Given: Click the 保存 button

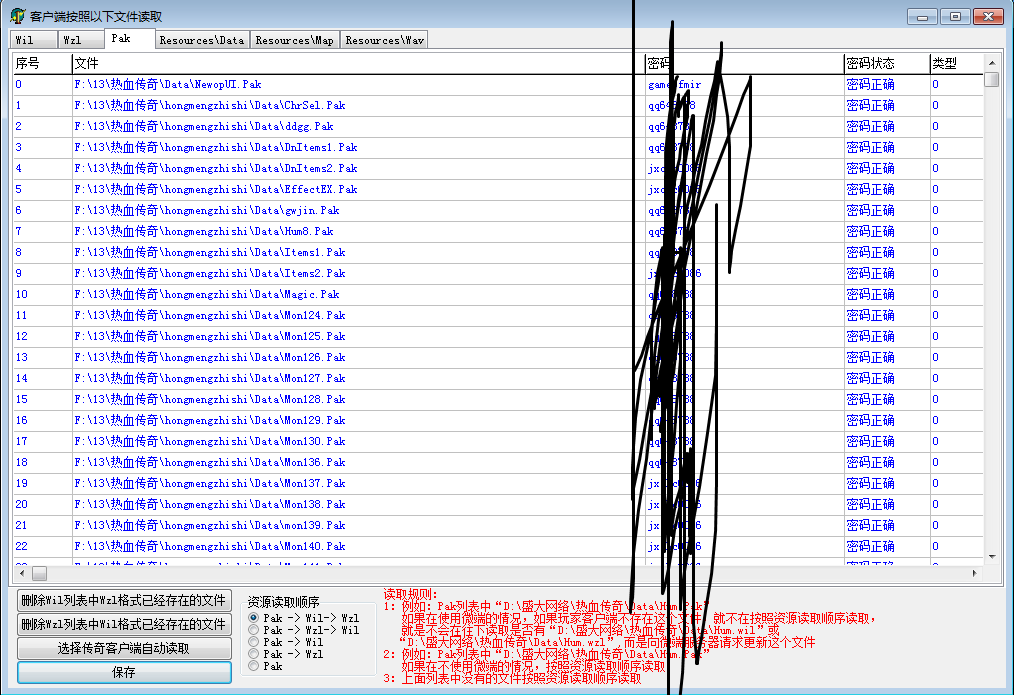Looking at the screenshot, I should 124,672.
